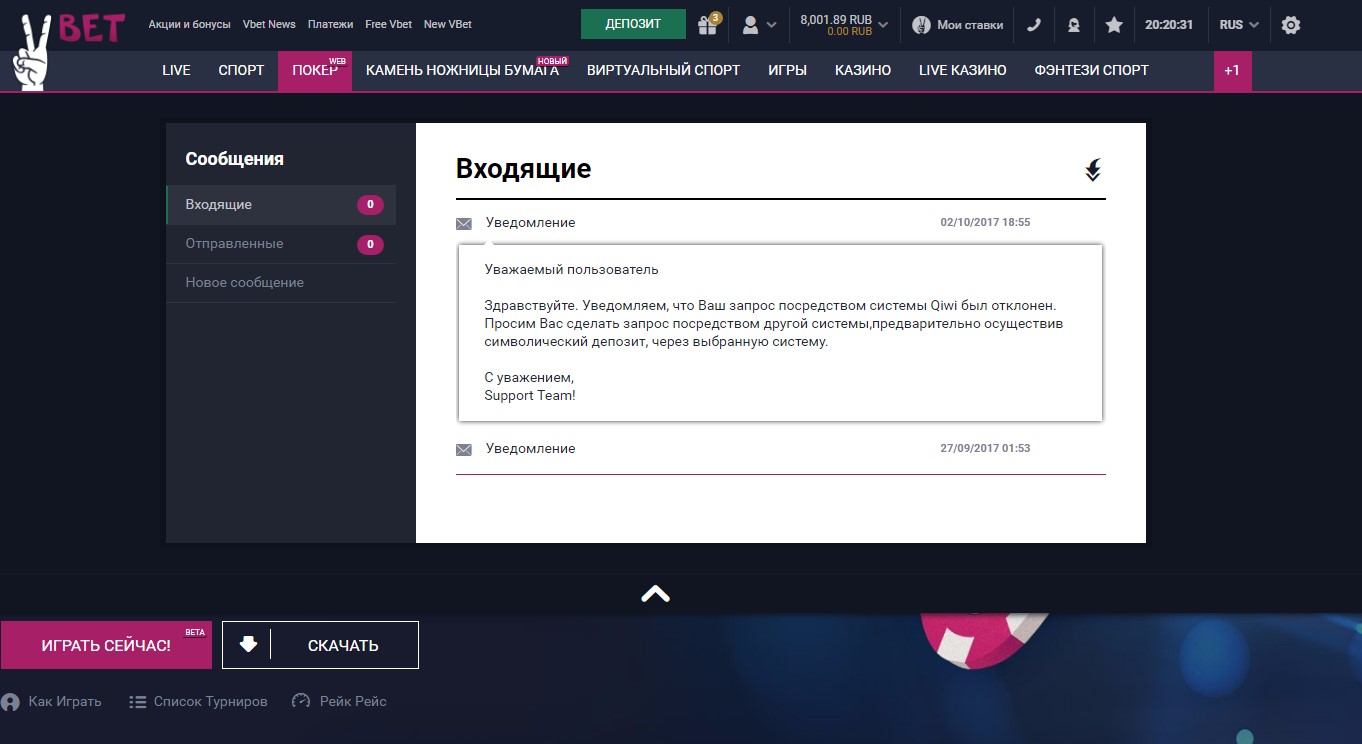Screen dimensions: 1362x744
Task: Click the phone contact icon
Action: (x=1034, y=24)
